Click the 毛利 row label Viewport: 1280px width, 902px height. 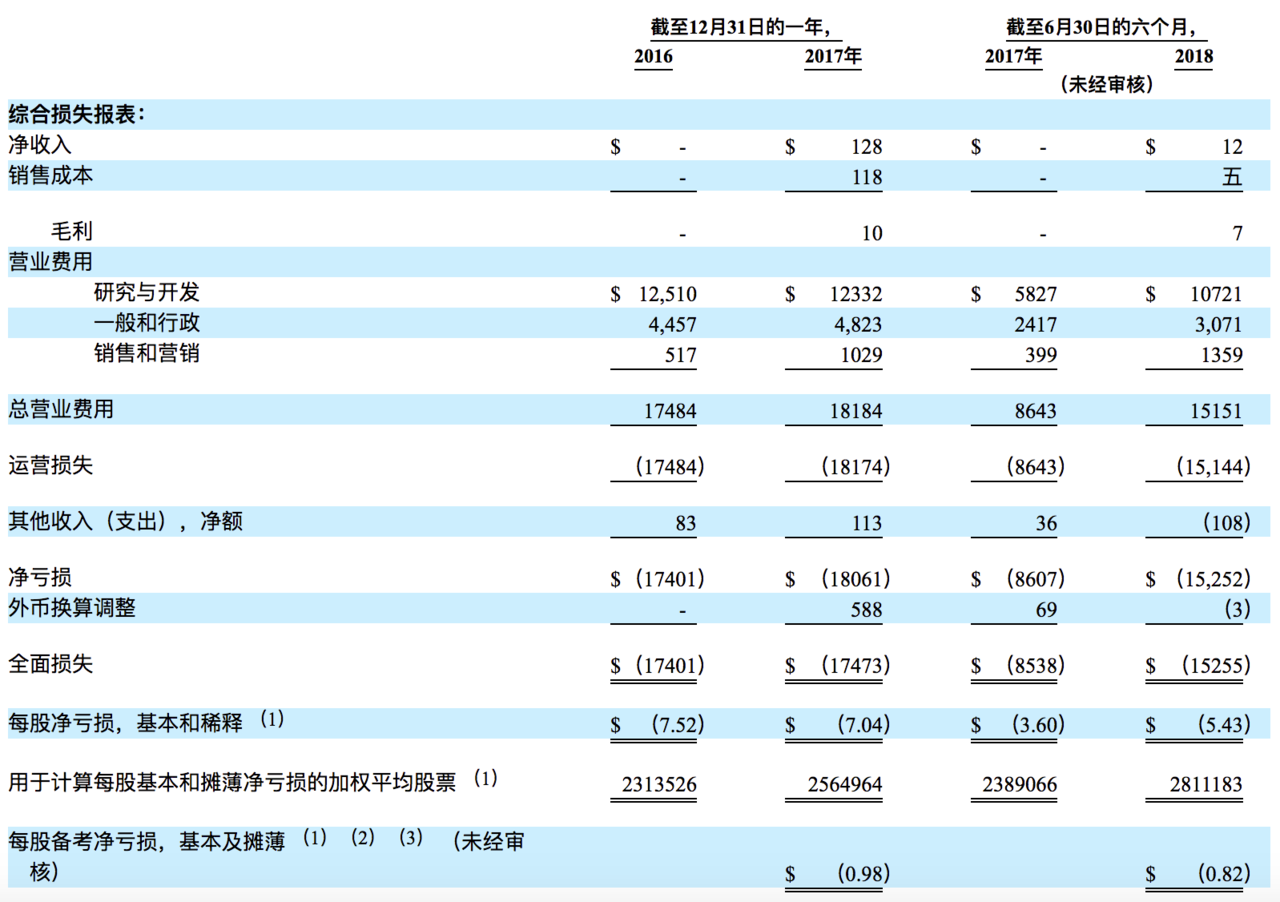pyautogui.click(x=72, y=231)
